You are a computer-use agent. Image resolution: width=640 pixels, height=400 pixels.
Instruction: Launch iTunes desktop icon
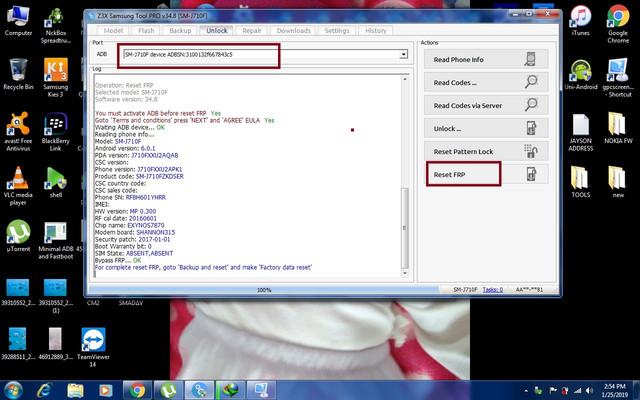pyautogui.click(x=580, y=21)
